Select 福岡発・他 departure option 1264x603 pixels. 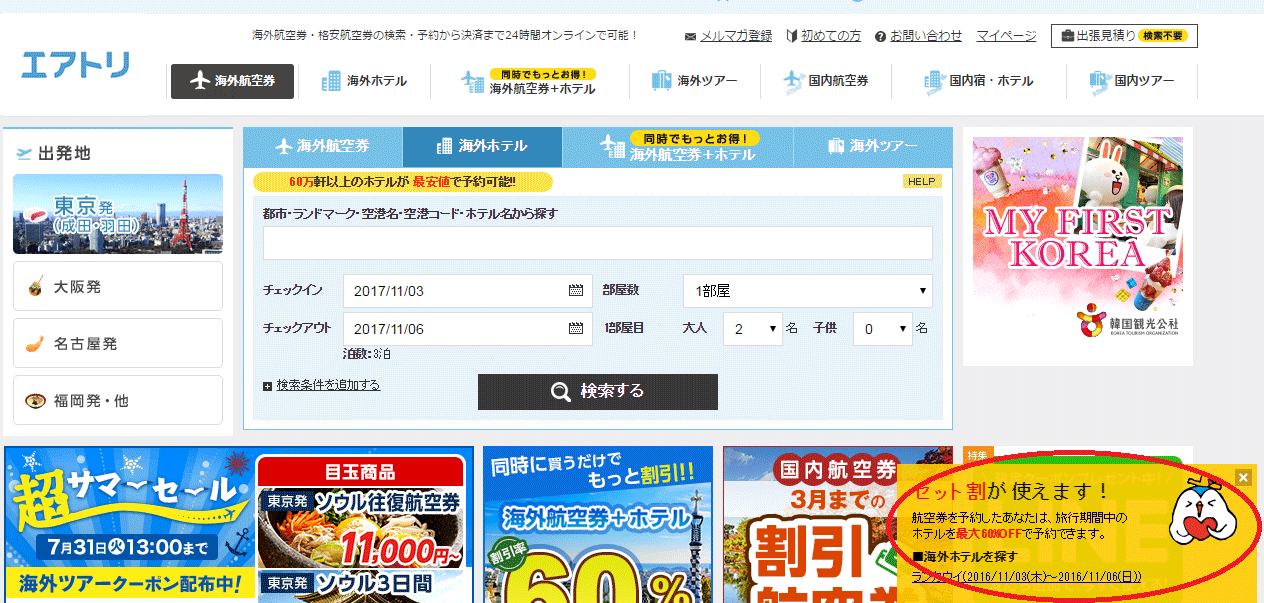(118, 401)
